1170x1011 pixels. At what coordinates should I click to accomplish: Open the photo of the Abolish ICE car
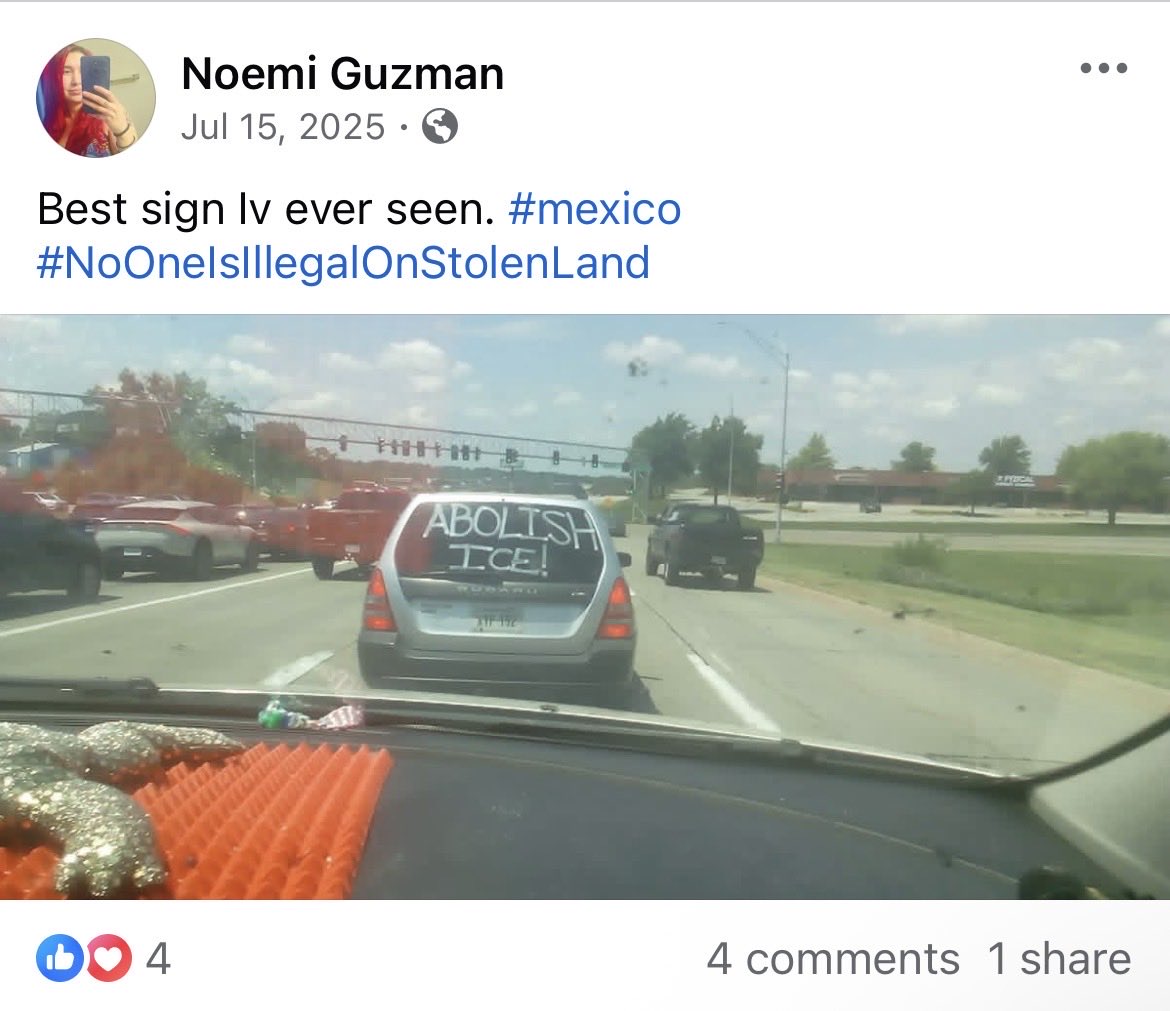coord(585,607)
